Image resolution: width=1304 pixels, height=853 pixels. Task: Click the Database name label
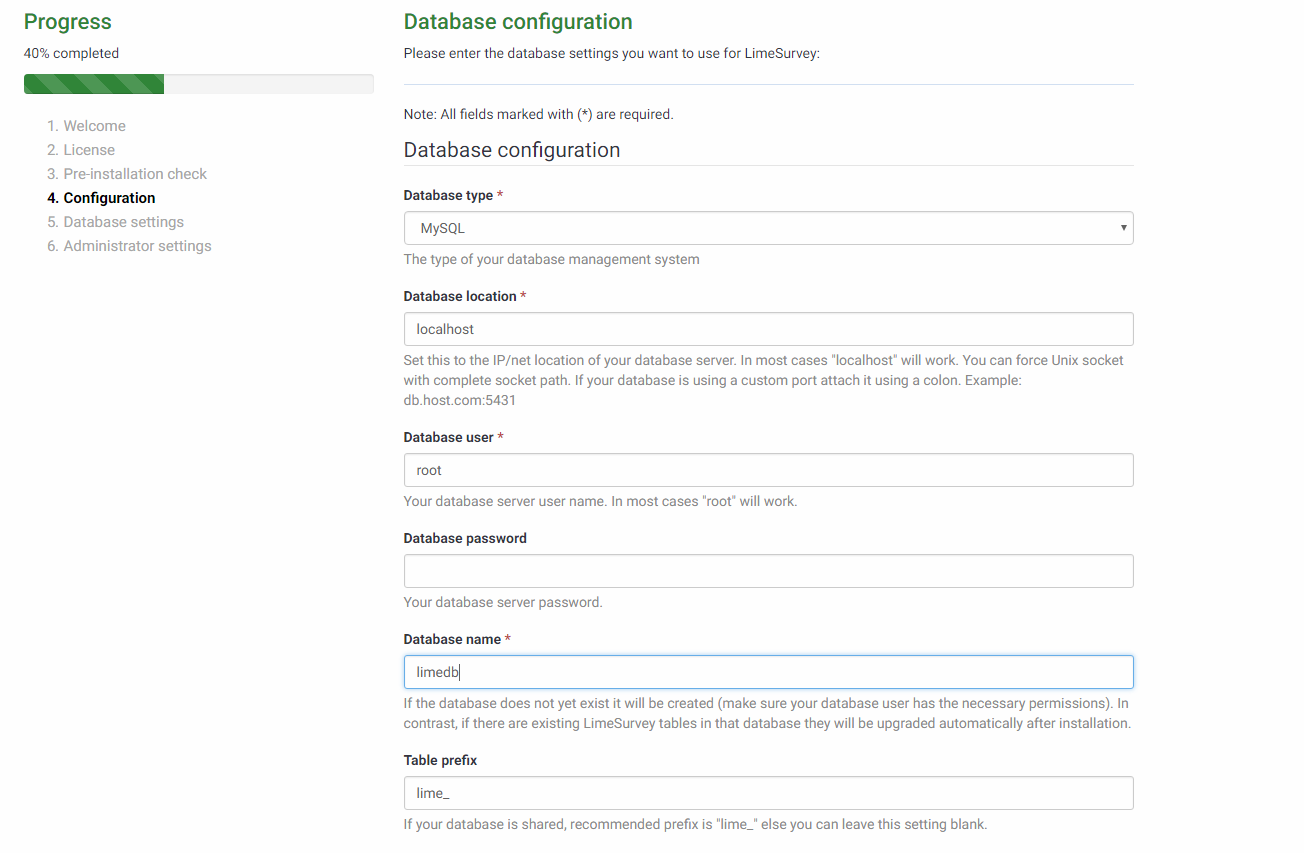452,639
